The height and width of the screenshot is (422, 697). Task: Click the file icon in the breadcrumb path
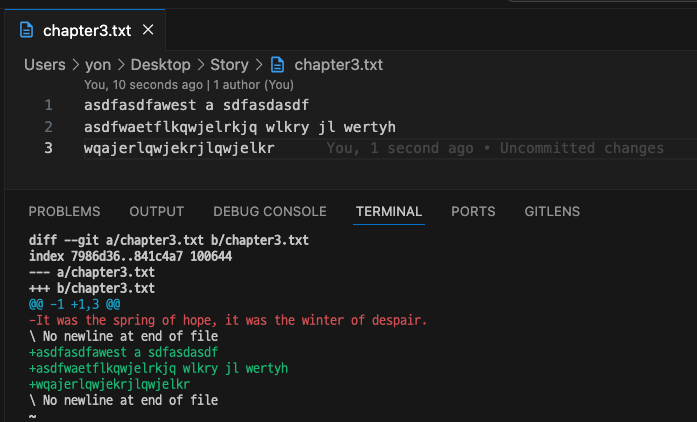(278, 65)
